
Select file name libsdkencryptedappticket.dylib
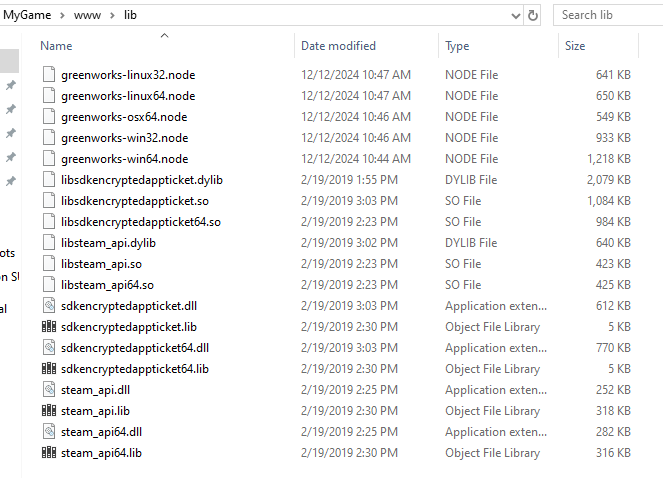(x=142, y=180)
